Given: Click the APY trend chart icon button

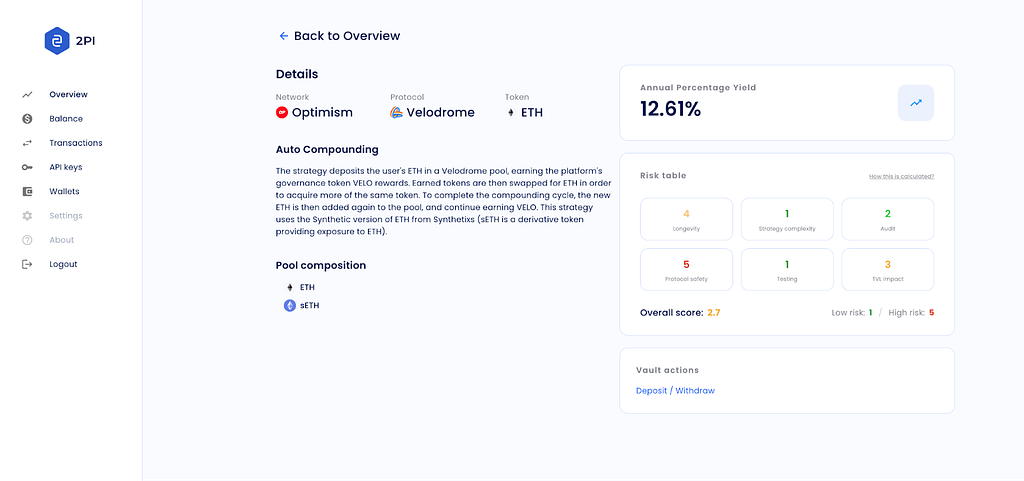Looking at the screenshot, I should coord(916,103).
